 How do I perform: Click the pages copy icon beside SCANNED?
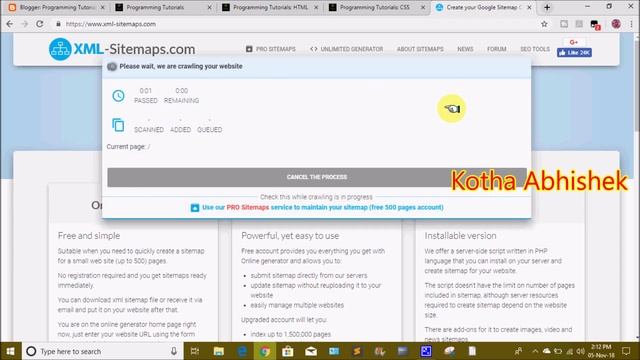click(118, 125)
